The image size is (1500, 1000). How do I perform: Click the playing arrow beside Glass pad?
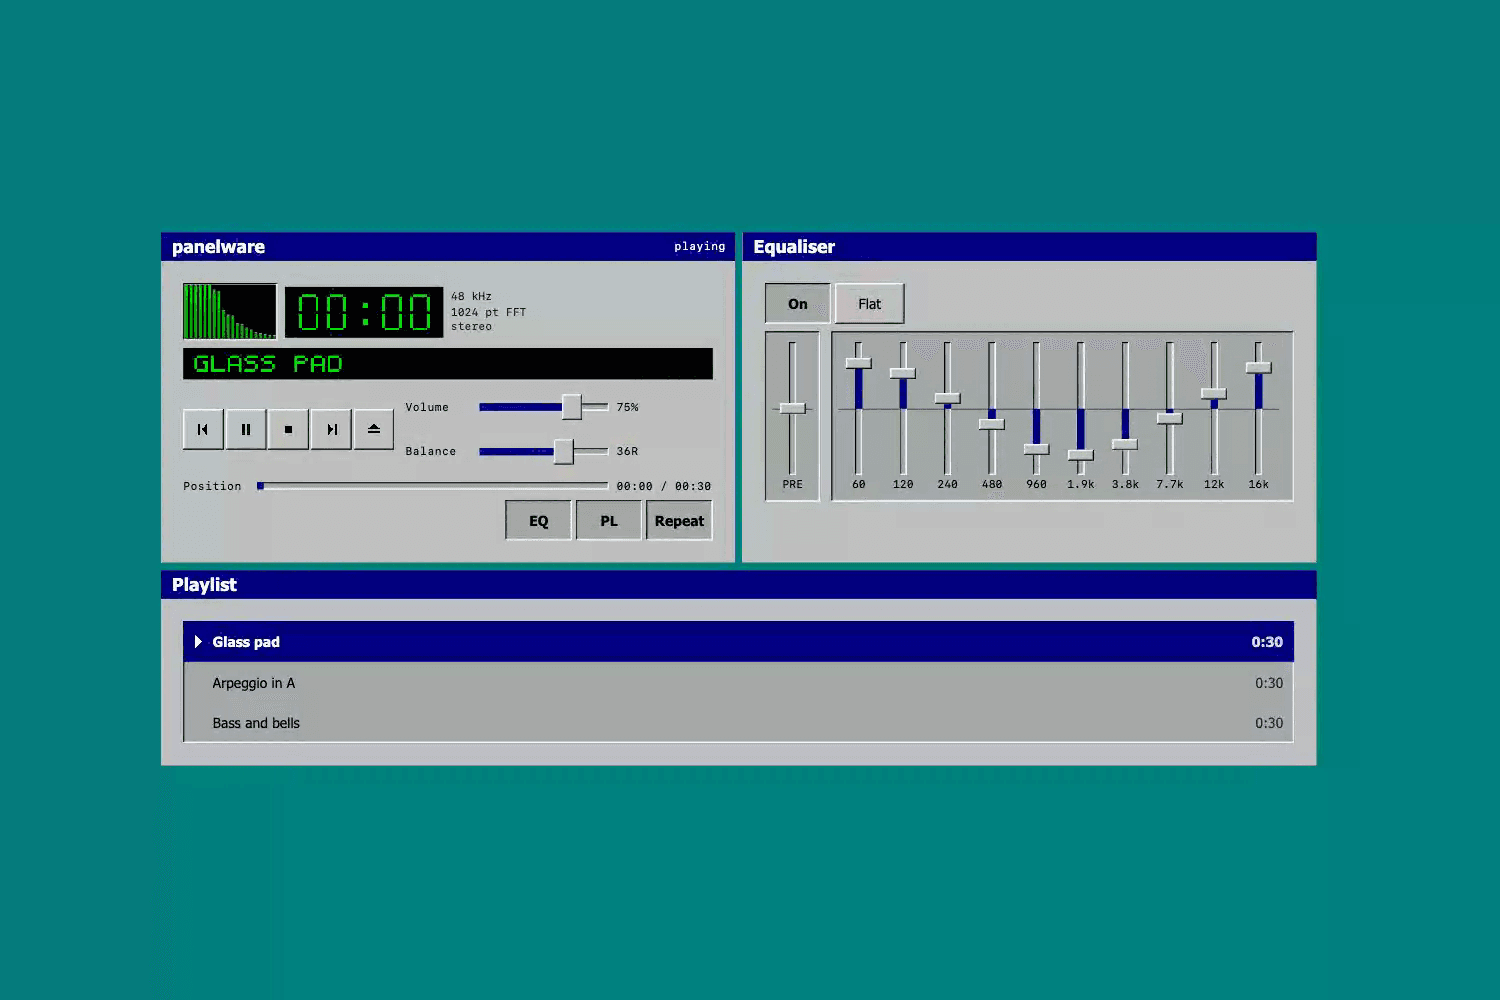click(x=198, y=642)
